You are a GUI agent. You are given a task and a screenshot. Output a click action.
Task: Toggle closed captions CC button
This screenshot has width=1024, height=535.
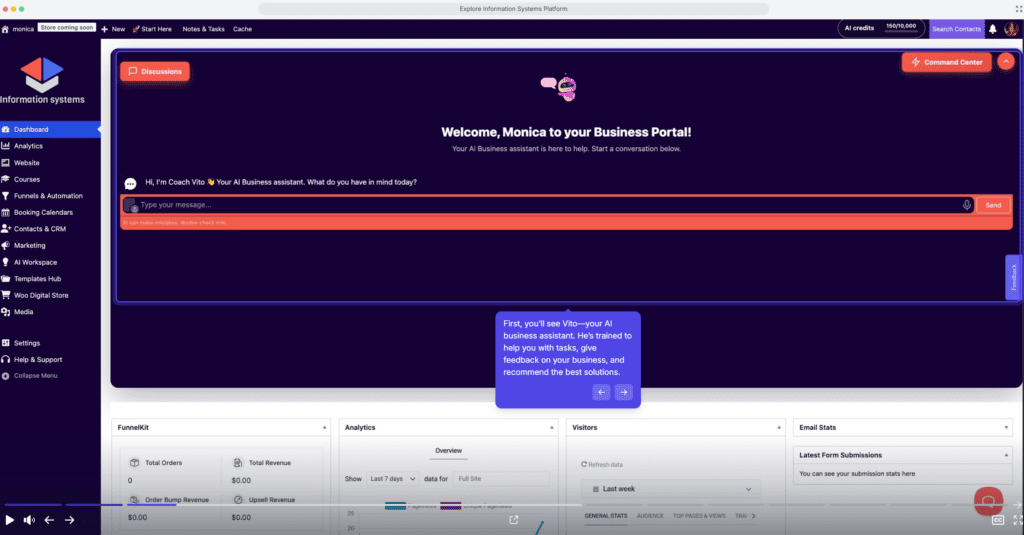pos(998,520)
